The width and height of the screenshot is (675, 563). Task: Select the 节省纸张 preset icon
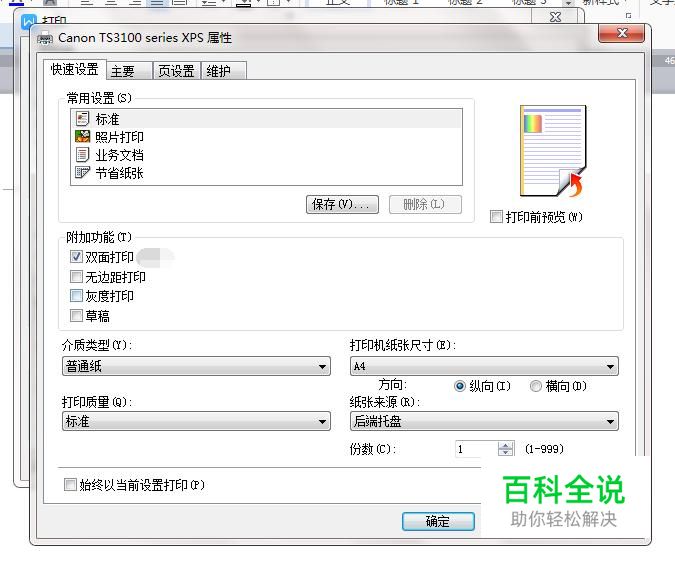[x=82, y=173]
